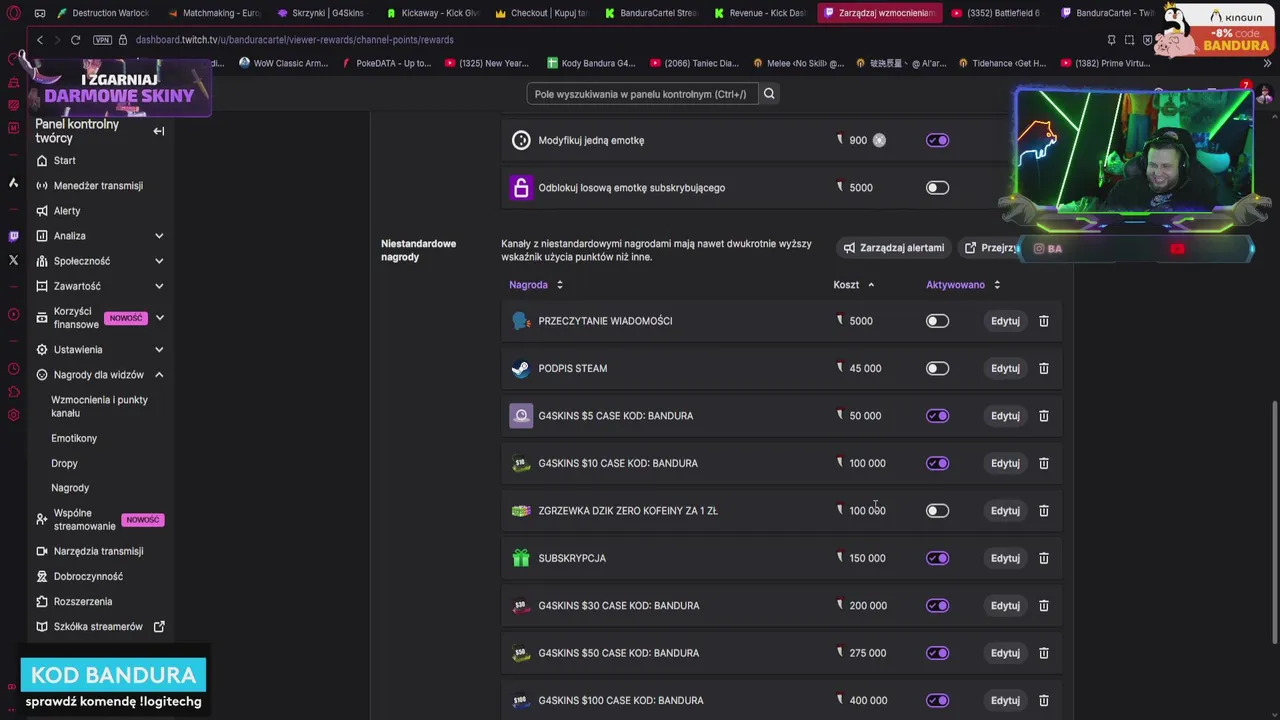The height and width of the screenshot is (720, 1280).
Task: Open the Menedżer transmisji sidebar item
Action: point(98,186)
